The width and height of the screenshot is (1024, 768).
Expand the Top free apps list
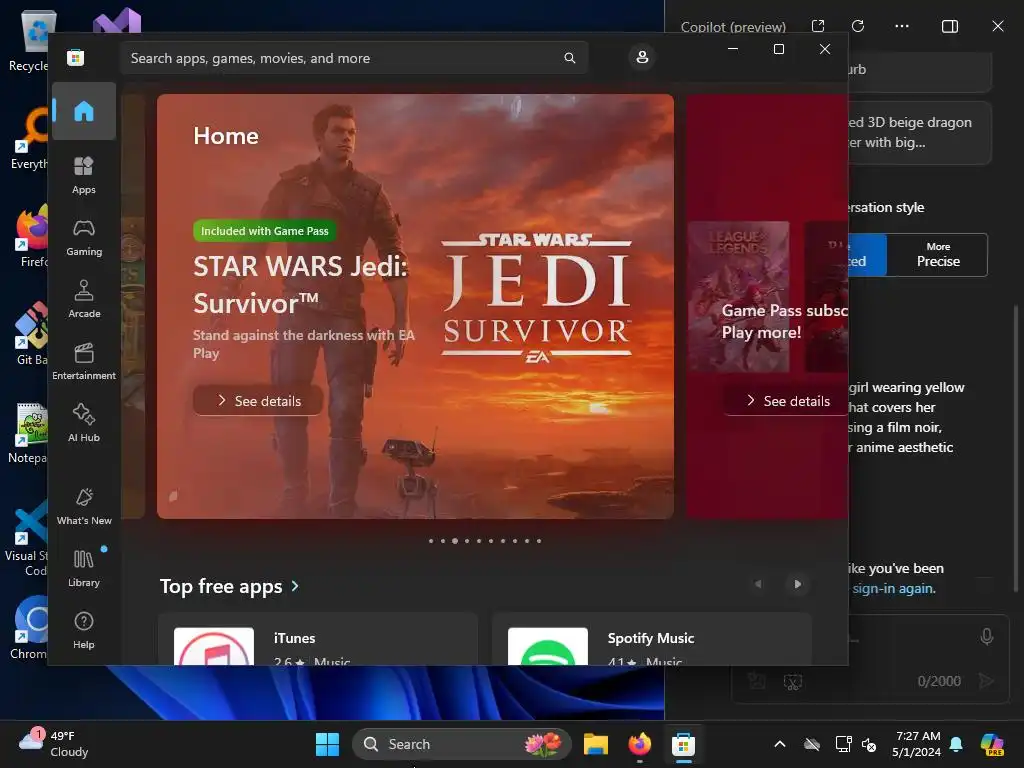tap(229, 586)
